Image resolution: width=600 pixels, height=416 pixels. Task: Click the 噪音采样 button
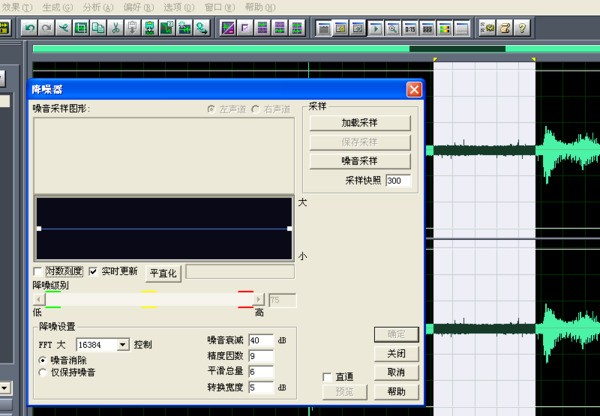360,160
